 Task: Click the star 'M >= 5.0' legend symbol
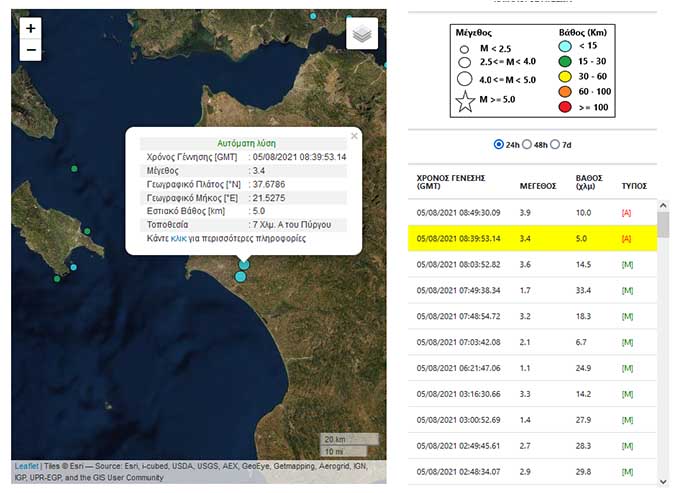pos(465,101)
